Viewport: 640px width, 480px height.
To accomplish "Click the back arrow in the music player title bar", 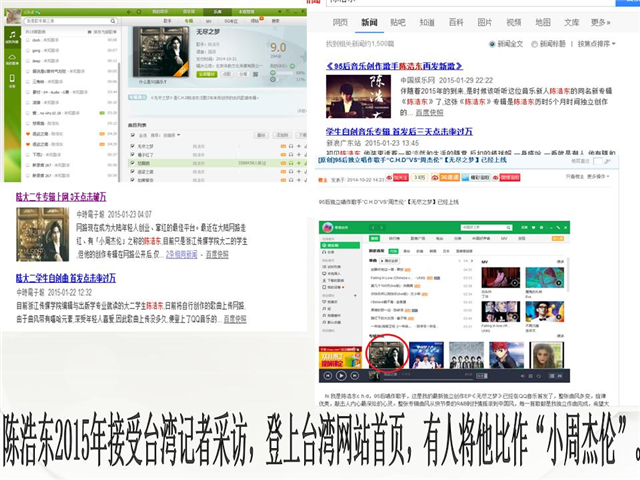I will point(129,12).
